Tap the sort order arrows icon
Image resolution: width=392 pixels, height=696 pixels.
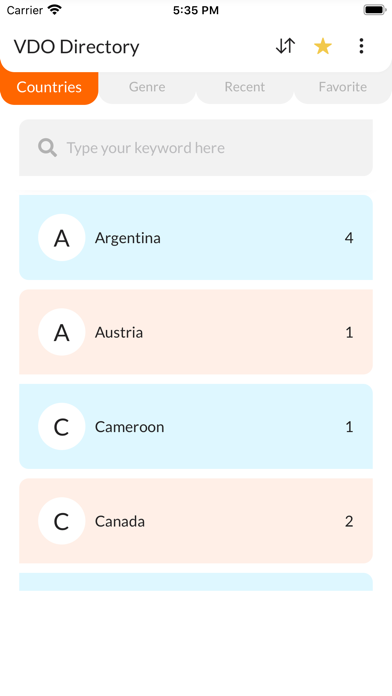pos(285,46)
